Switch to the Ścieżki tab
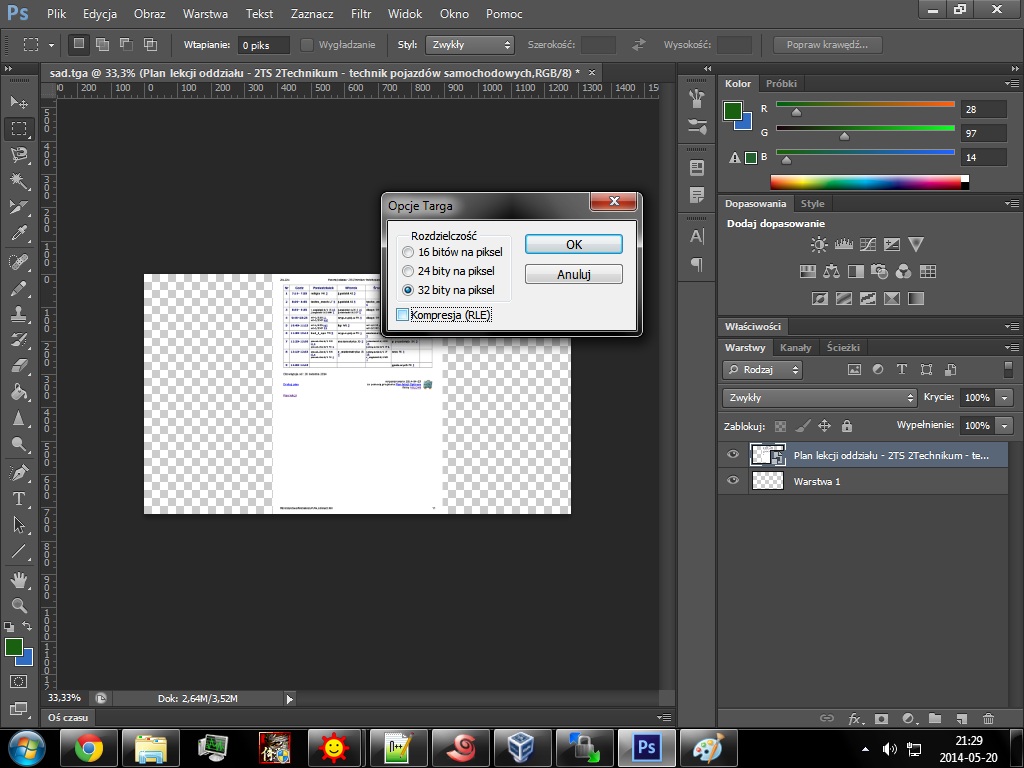 [843, 347]
